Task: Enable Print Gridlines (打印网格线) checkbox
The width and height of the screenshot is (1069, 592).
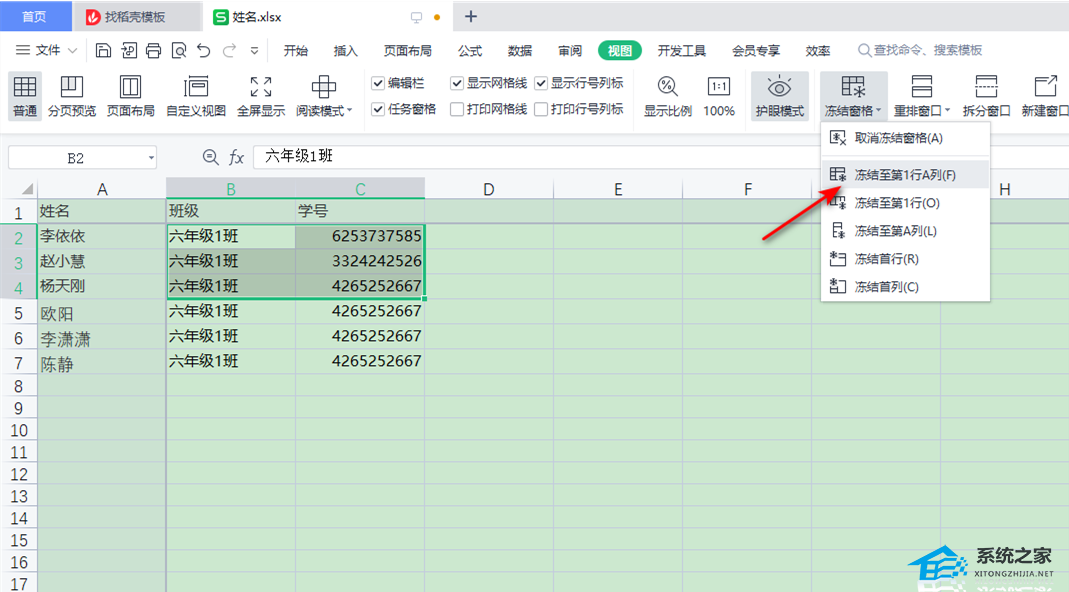Action: [x=457, y=110]
